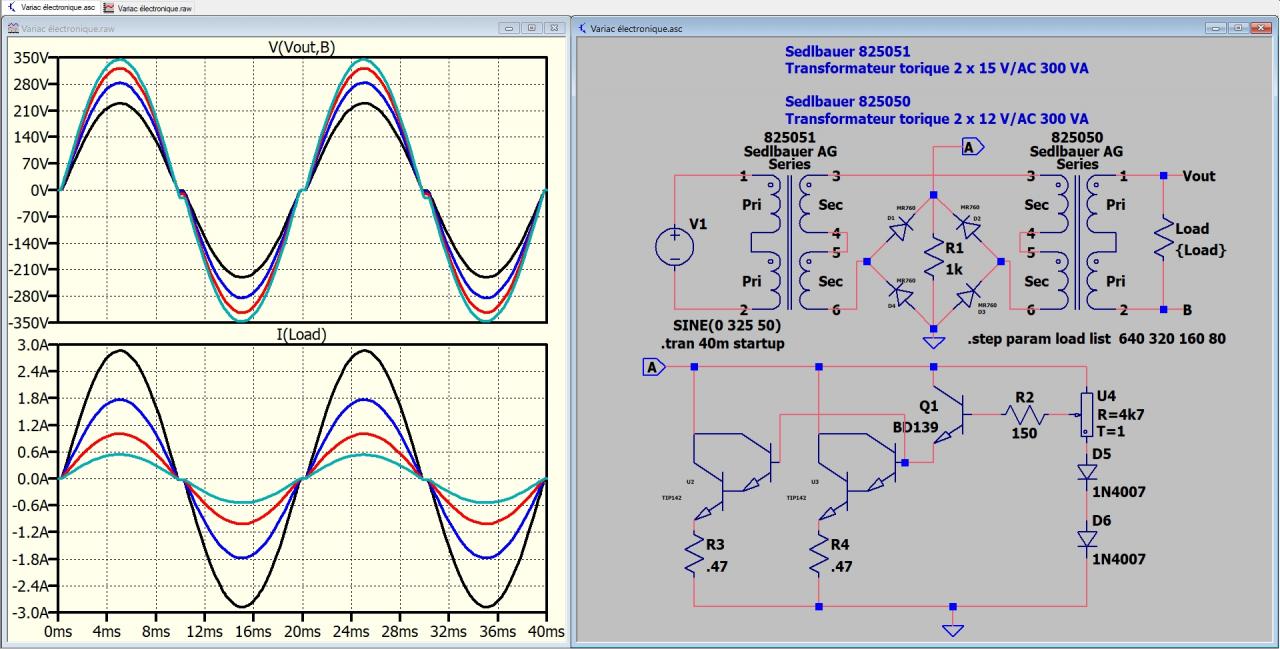This screenshot has height=649, width=1280.
Task: Select resistor R2 symbol
Action: tap(1023, 416)
